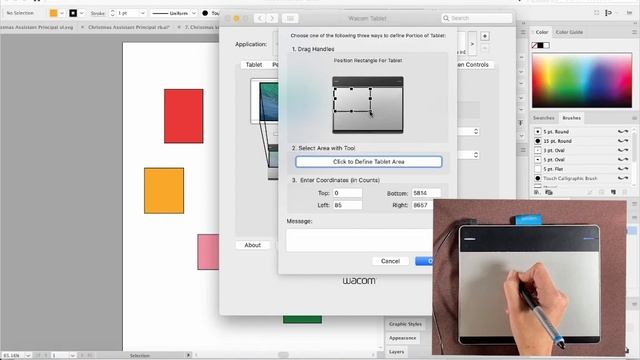Click the Bottom coordinate field

[x=426, y=193]
